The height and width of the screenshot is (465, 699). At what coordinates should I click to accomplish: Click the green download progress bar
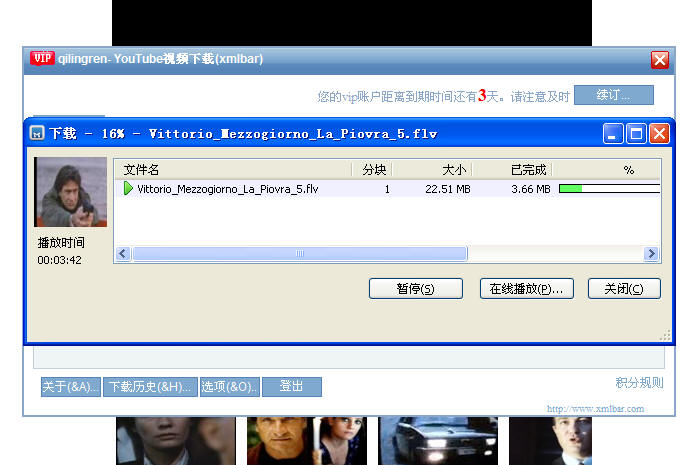coord(609,189)
